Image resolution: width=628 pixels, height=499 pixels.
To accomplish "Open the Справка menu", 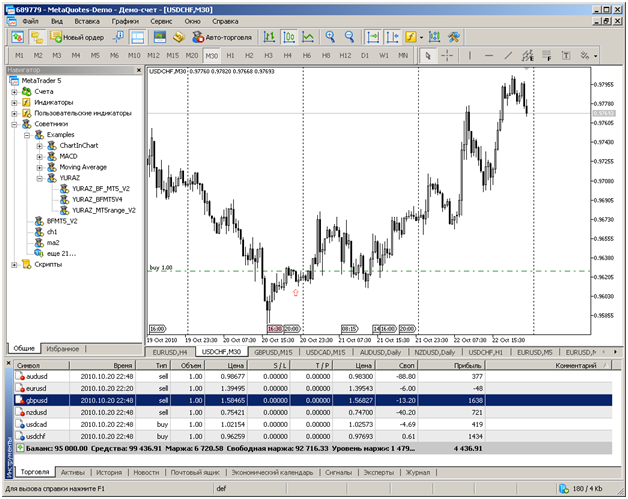I will pos(225,21).
